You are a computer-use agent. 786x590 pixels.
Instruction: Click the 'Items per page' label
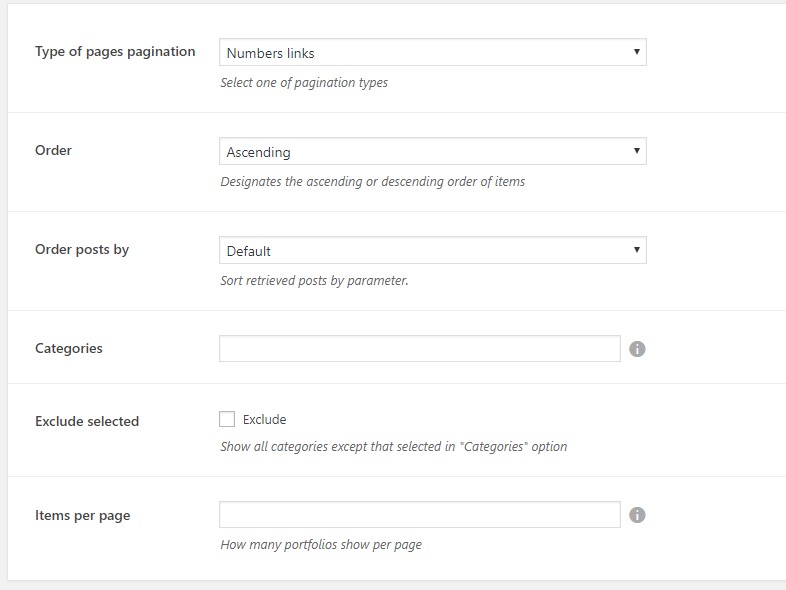[x=83, y=515]
